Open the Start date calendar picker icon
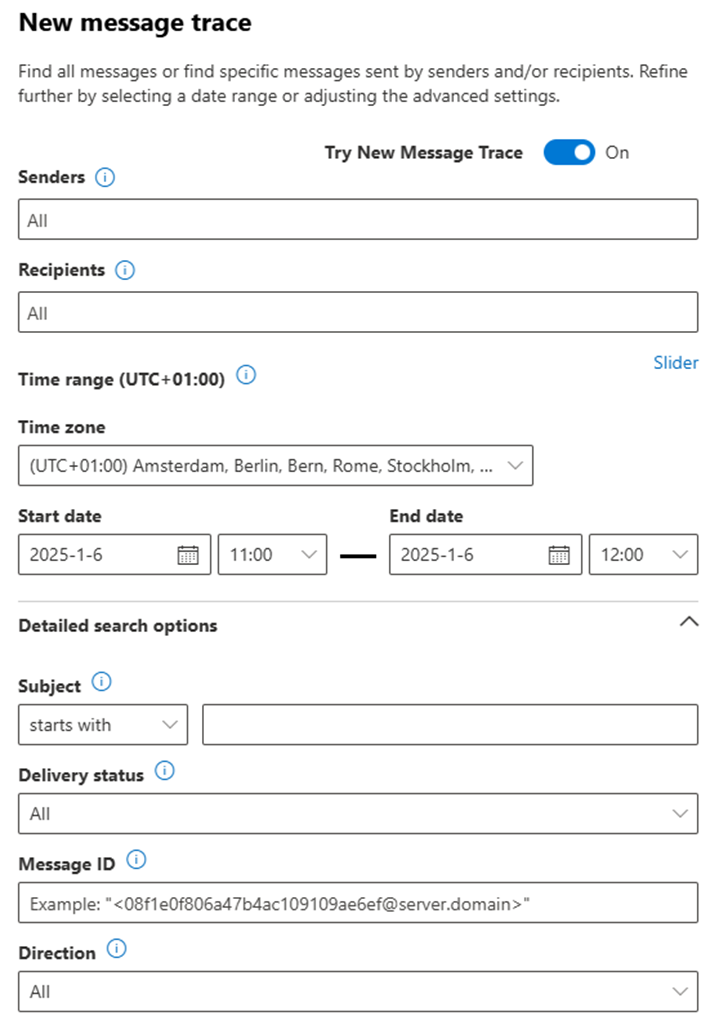The image size is (719, 1025). click(x=187, y=555)
